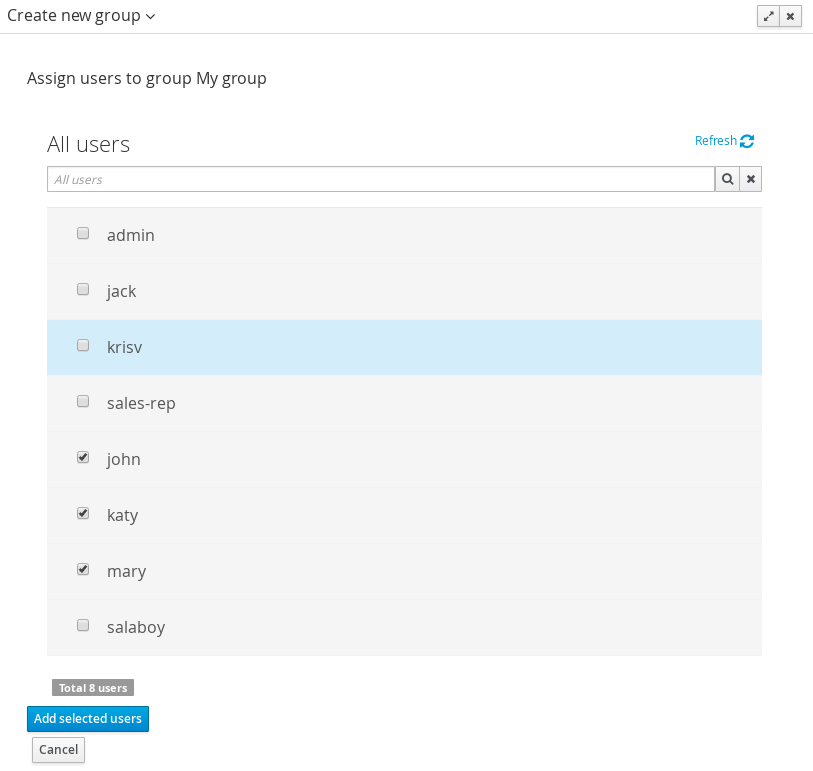Screen dimensions: 813x771
Task: Select the jack user checkbox
Action: point(83,289)
